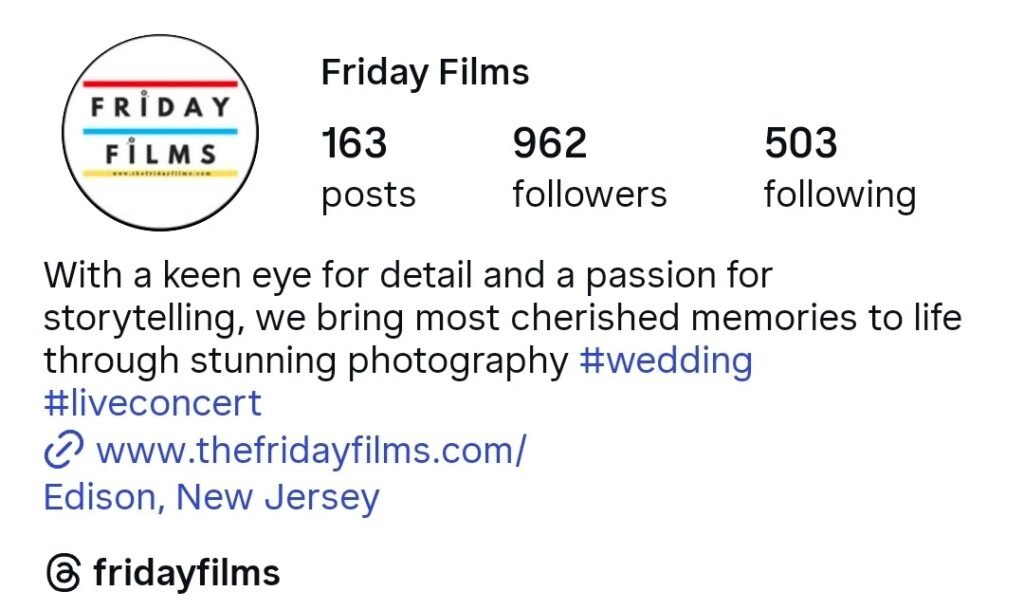The image size is (1024, 610).
Task: Click the bio description text
Action: pos(502,317)
